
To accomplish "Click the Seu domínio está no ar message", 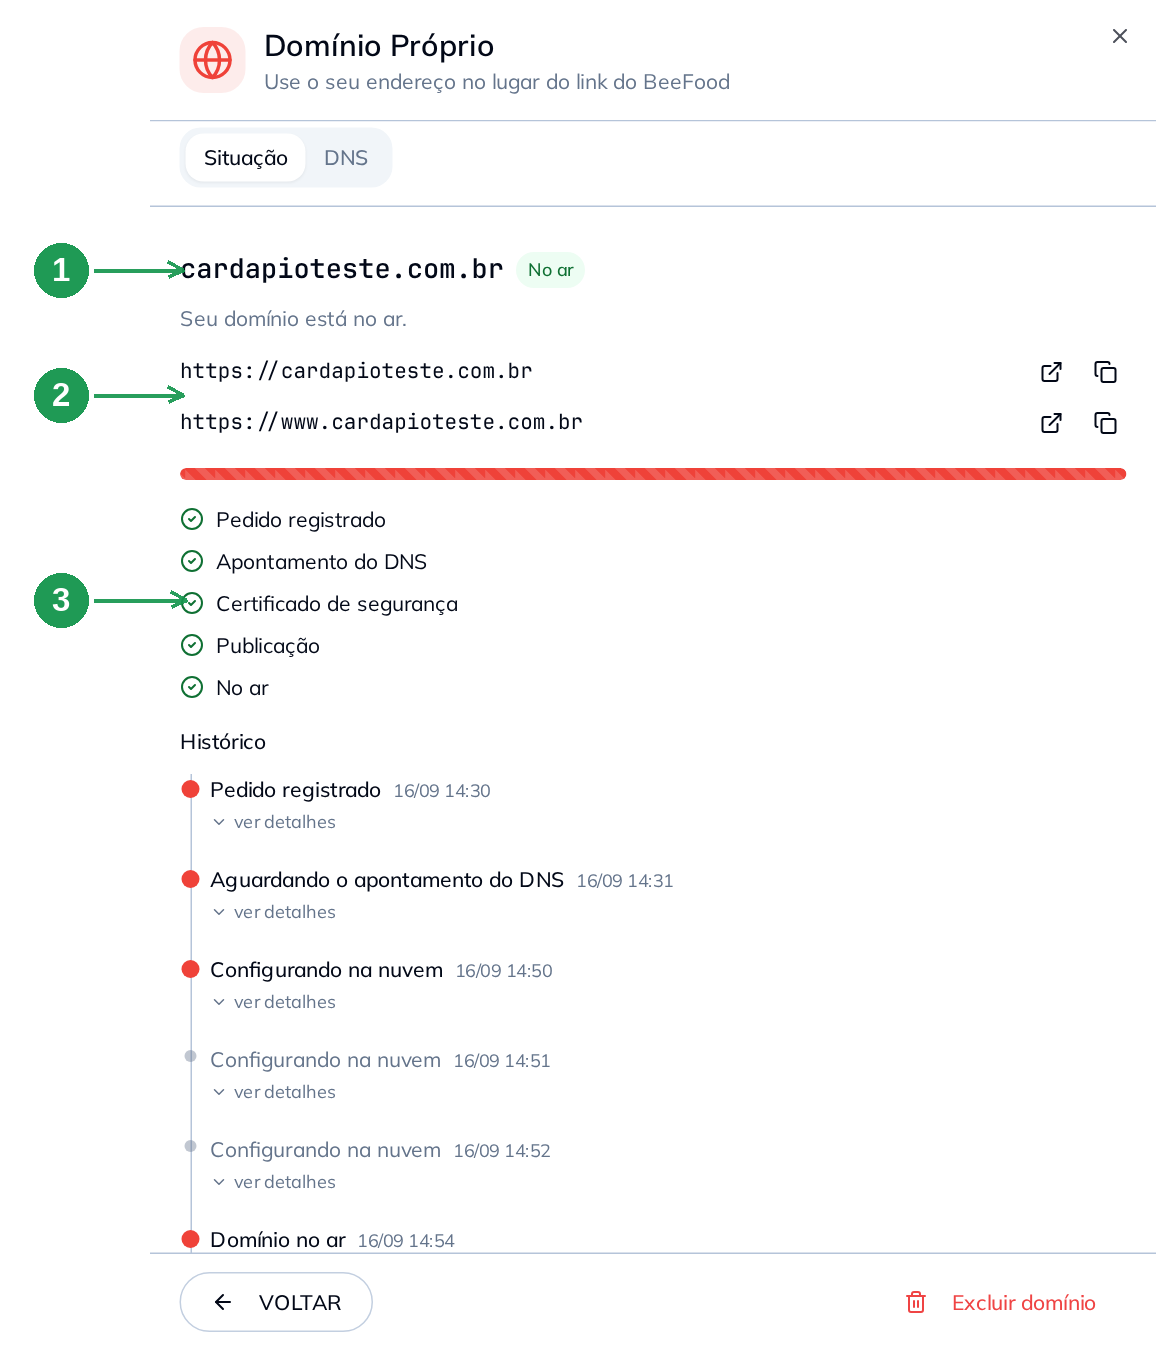I will 293,319.
